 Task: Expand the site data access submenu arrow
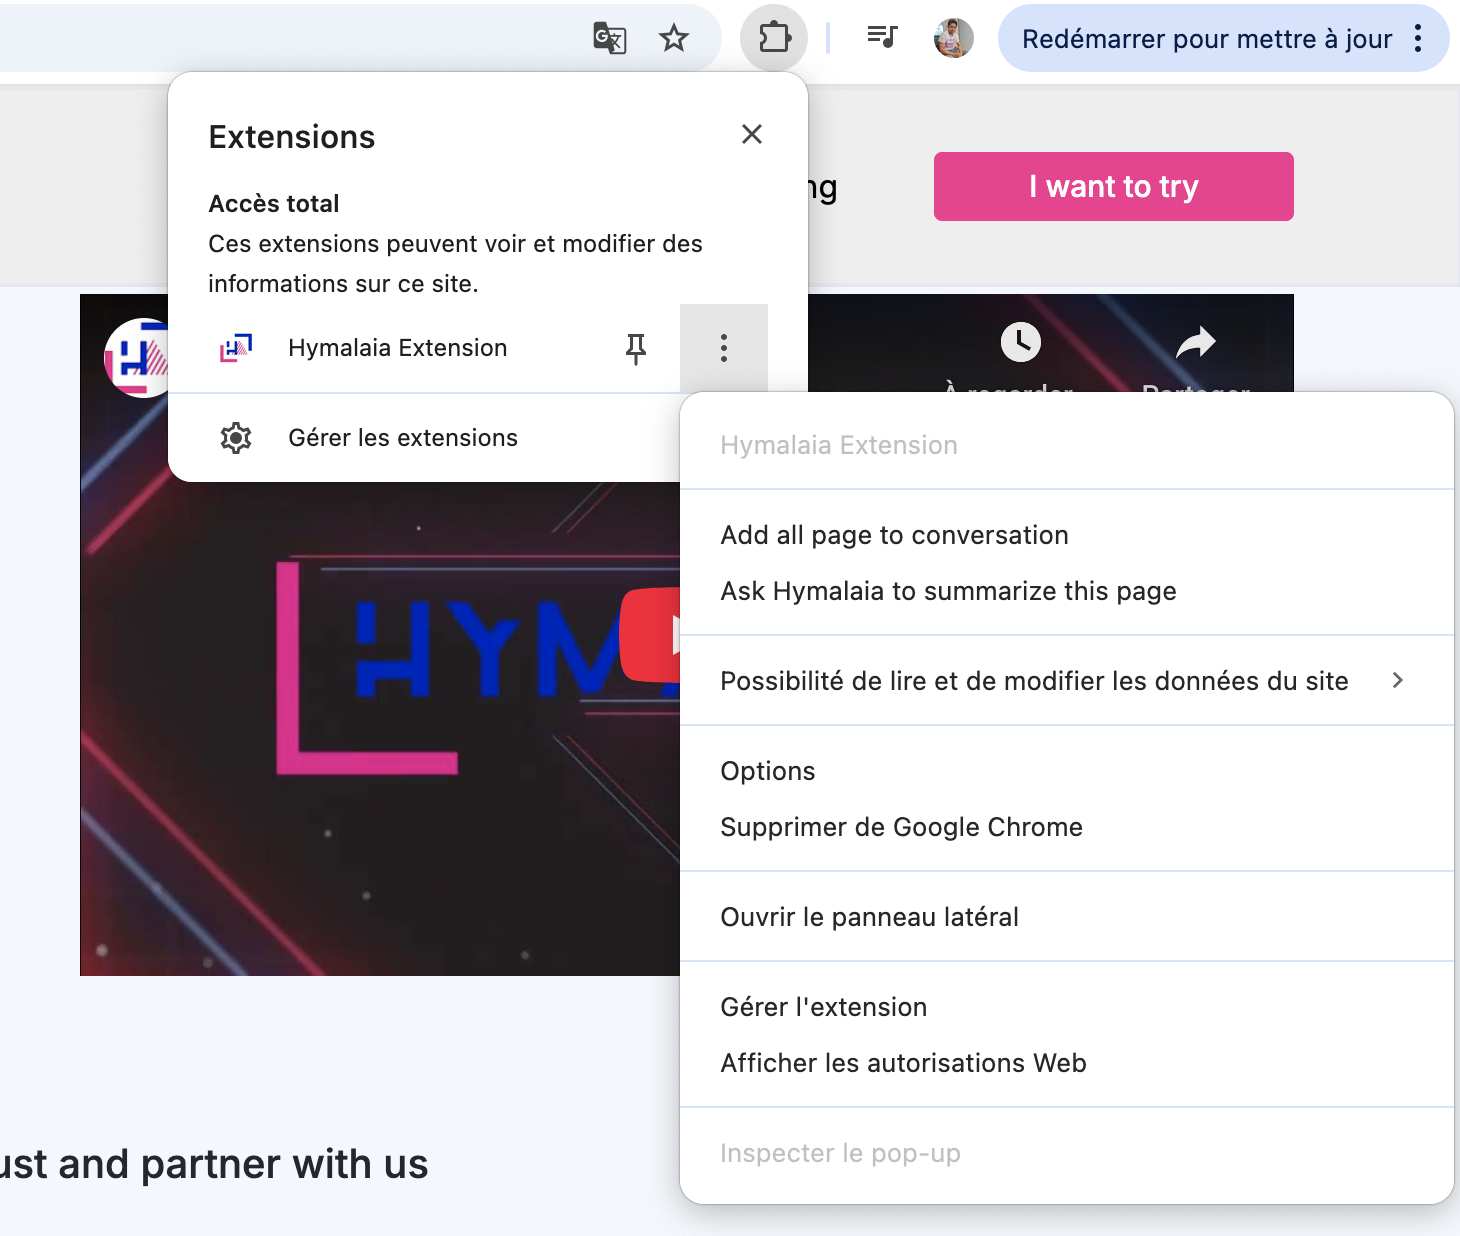(x=1398, y=680)
